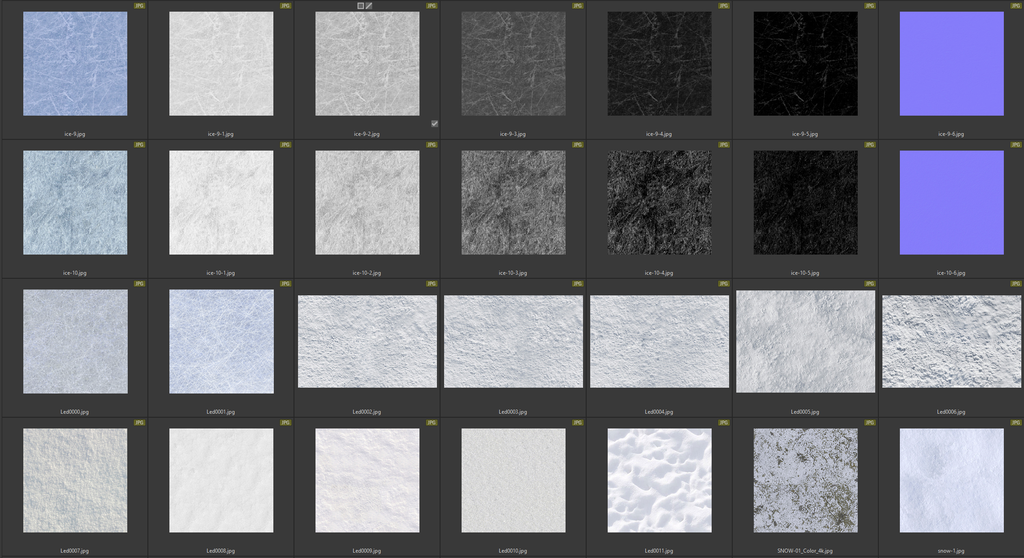The image size is (1024, 558).
Task: Toggle the checkbox on ice-9-2.jpg
Action: coord(434,124)
